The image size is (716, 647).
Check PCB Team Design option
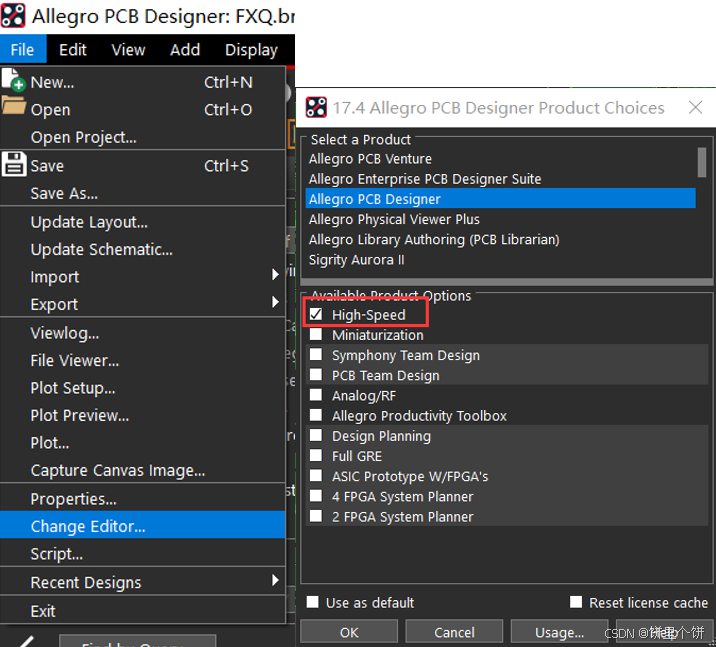(x=316, y=375)
